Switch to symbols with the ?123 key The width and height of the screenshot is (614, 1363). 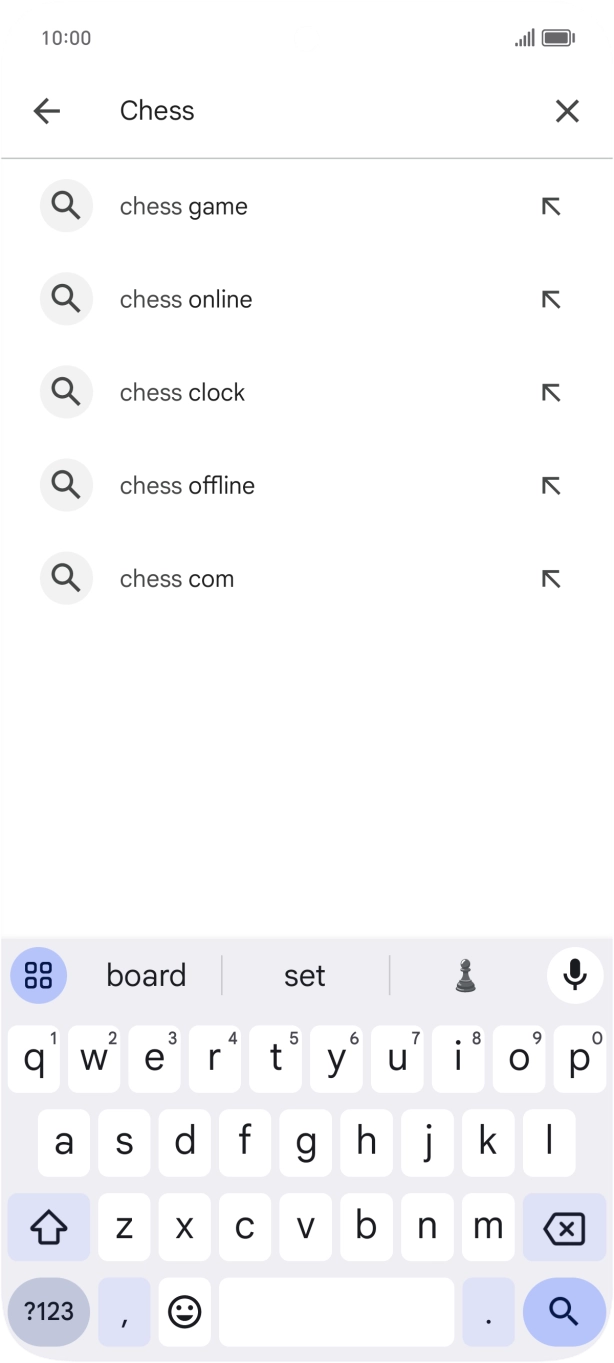pos(48,1311)
